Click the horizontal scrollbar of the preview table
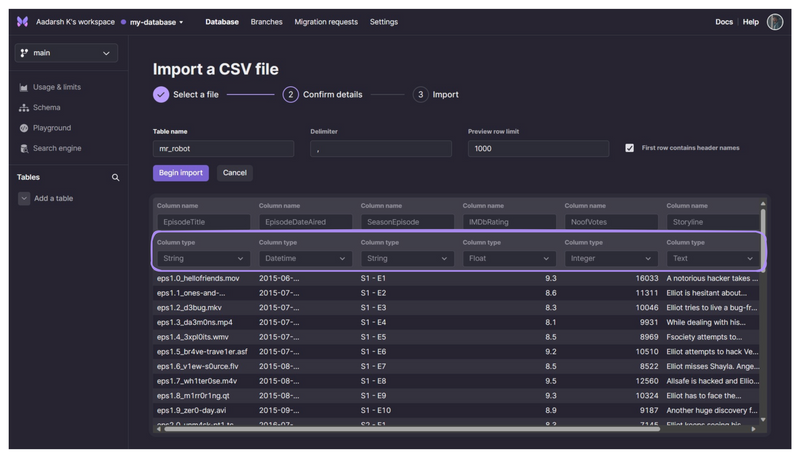Viewport: 800px width, 458px height. tap(412, 429)
